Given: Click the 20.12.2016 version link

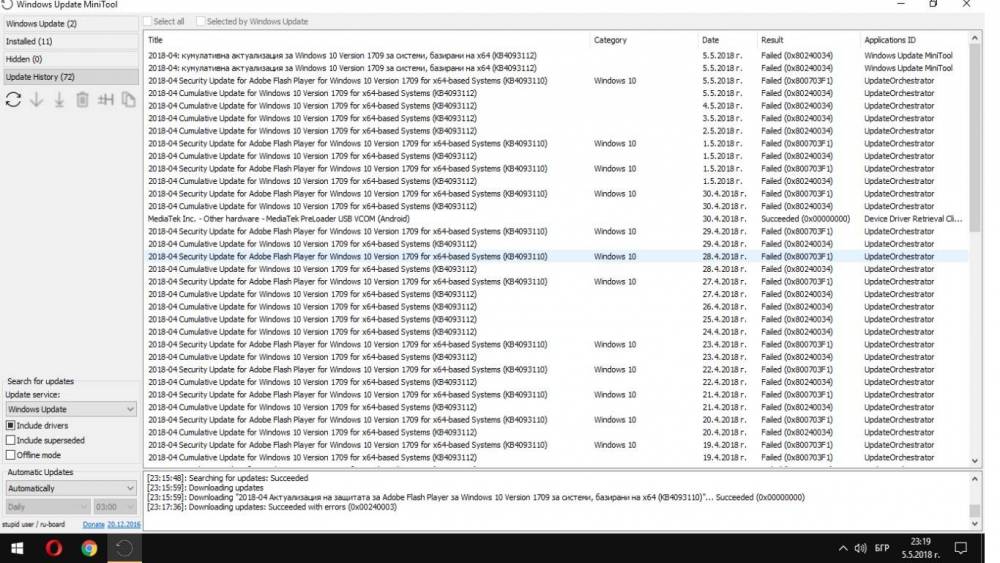Looking at the screenshot, I should (124, 524).
